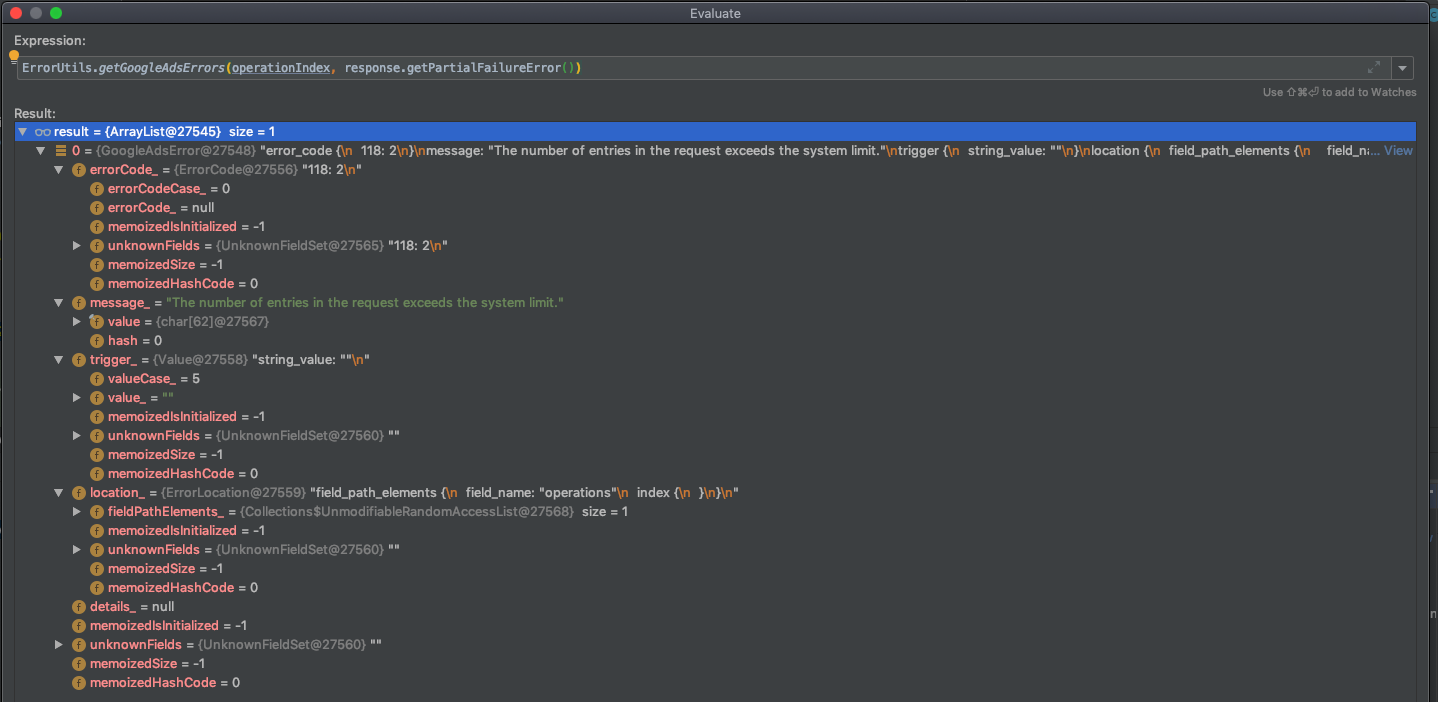Click the field icon beside errorCodeCase_

(97, 188)
